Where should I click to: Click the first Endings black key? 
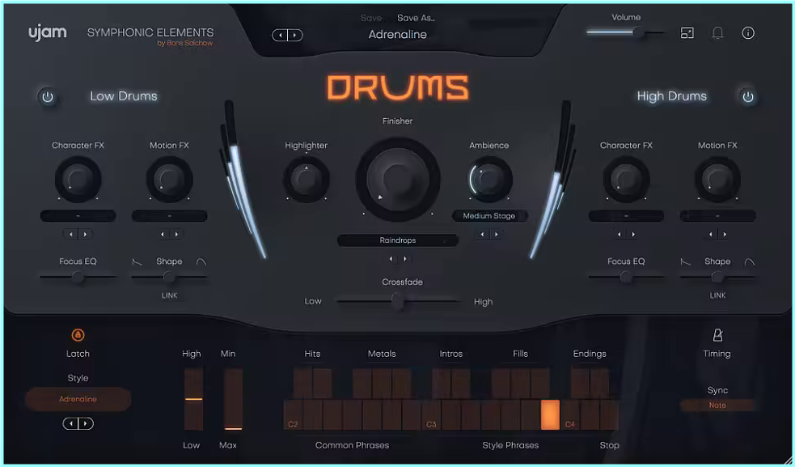[x=580, y=383]
